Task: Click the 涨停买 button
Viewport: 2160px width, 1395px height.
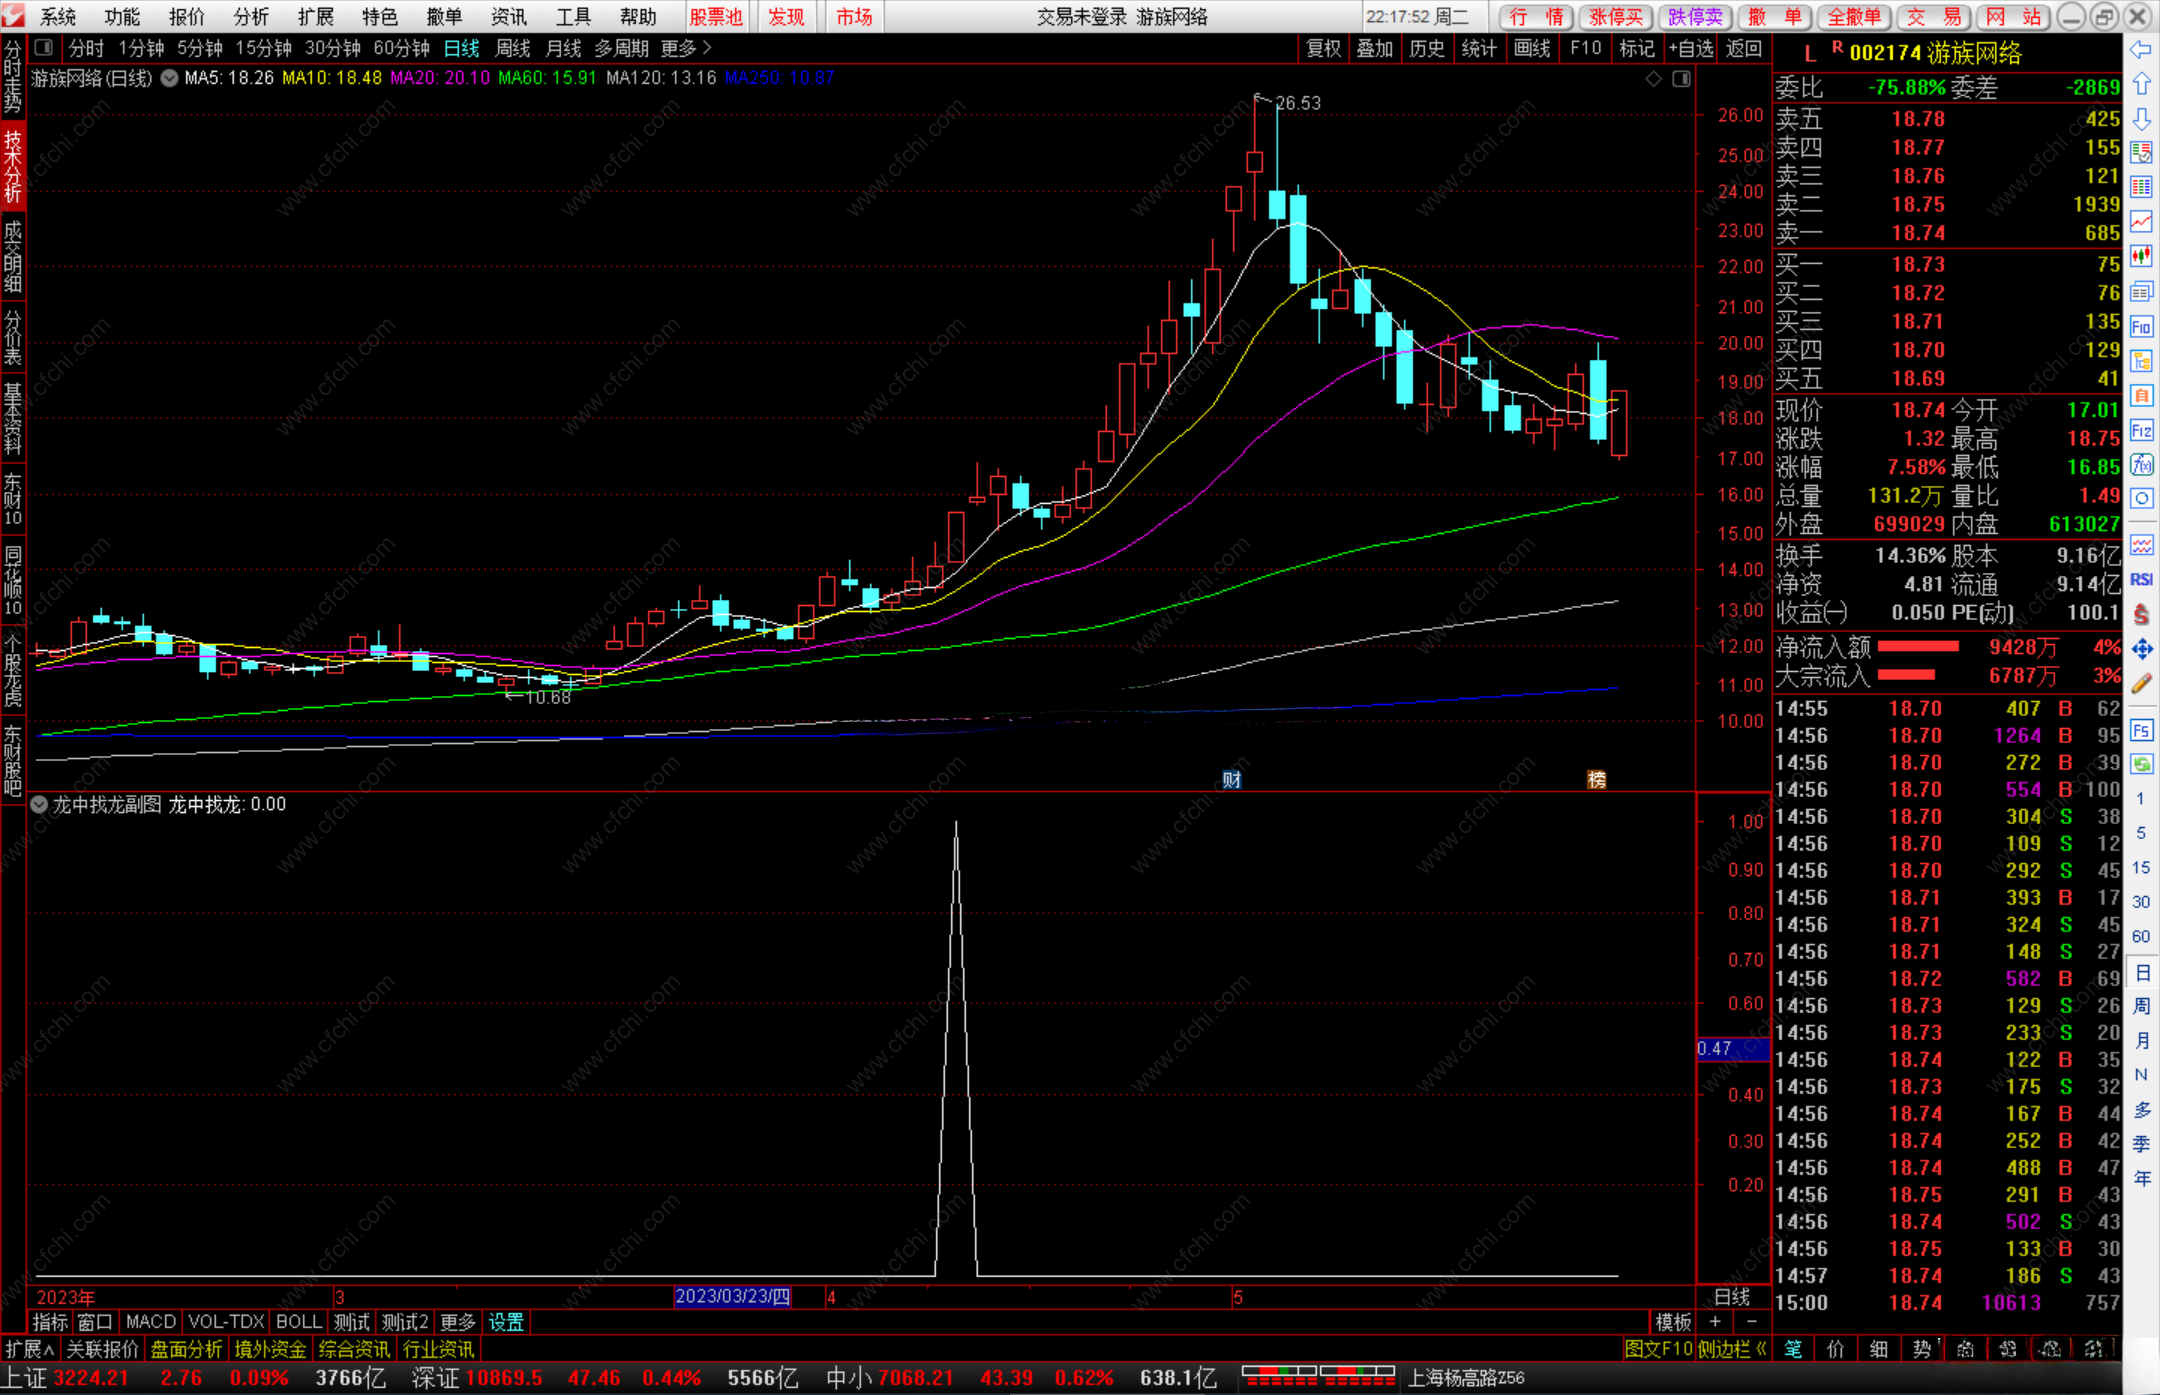Action: click(x=1615, y=17)
